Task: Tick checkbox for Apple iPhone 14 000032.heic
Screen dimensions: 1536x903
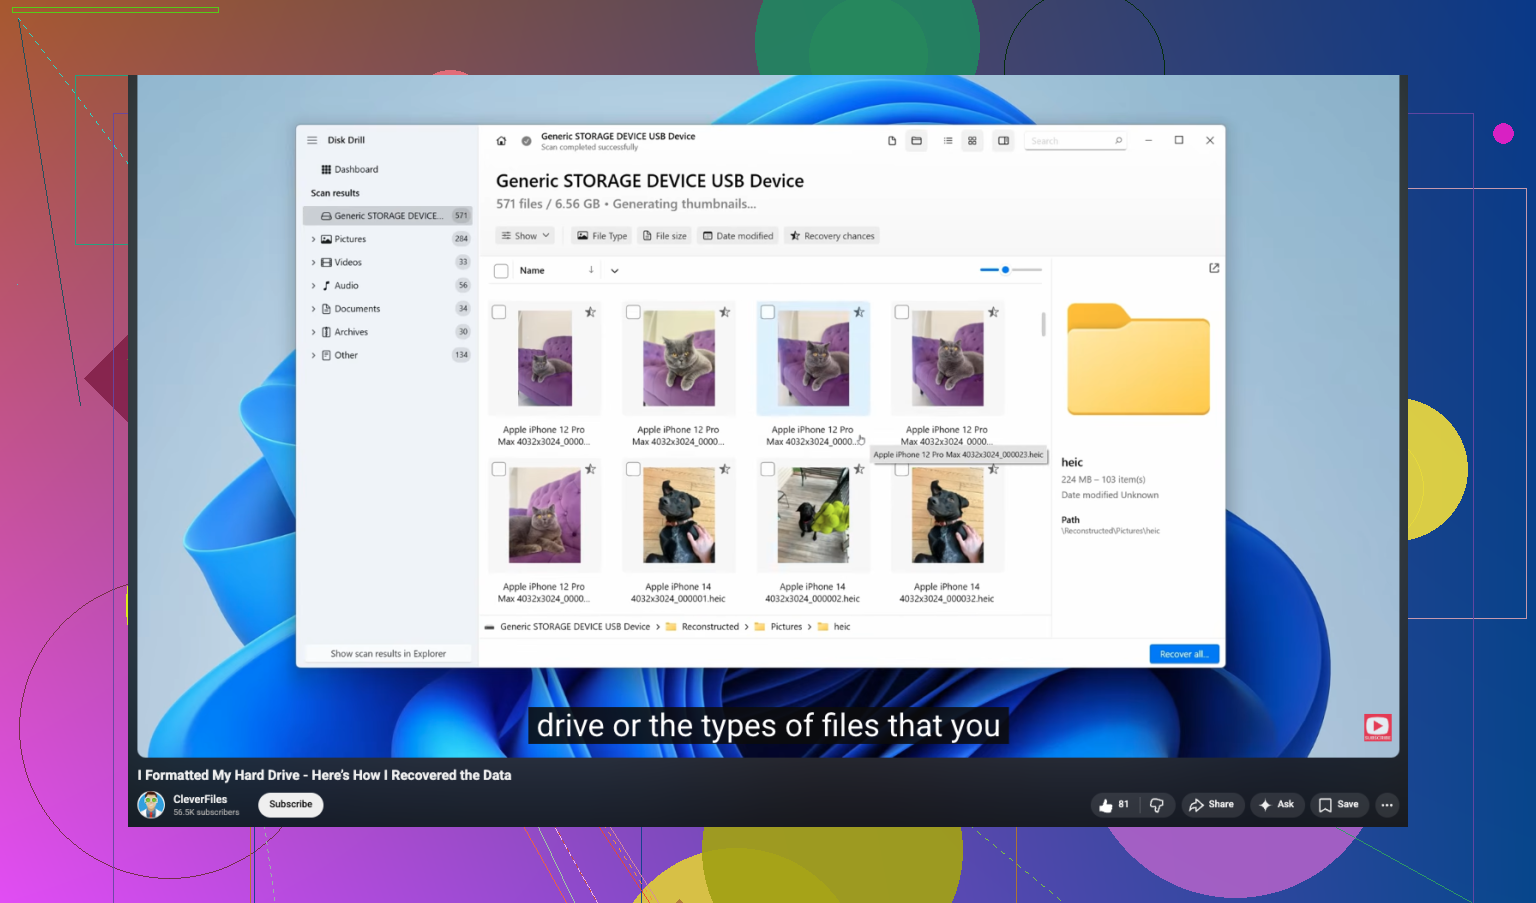Action: coord(901,469)
